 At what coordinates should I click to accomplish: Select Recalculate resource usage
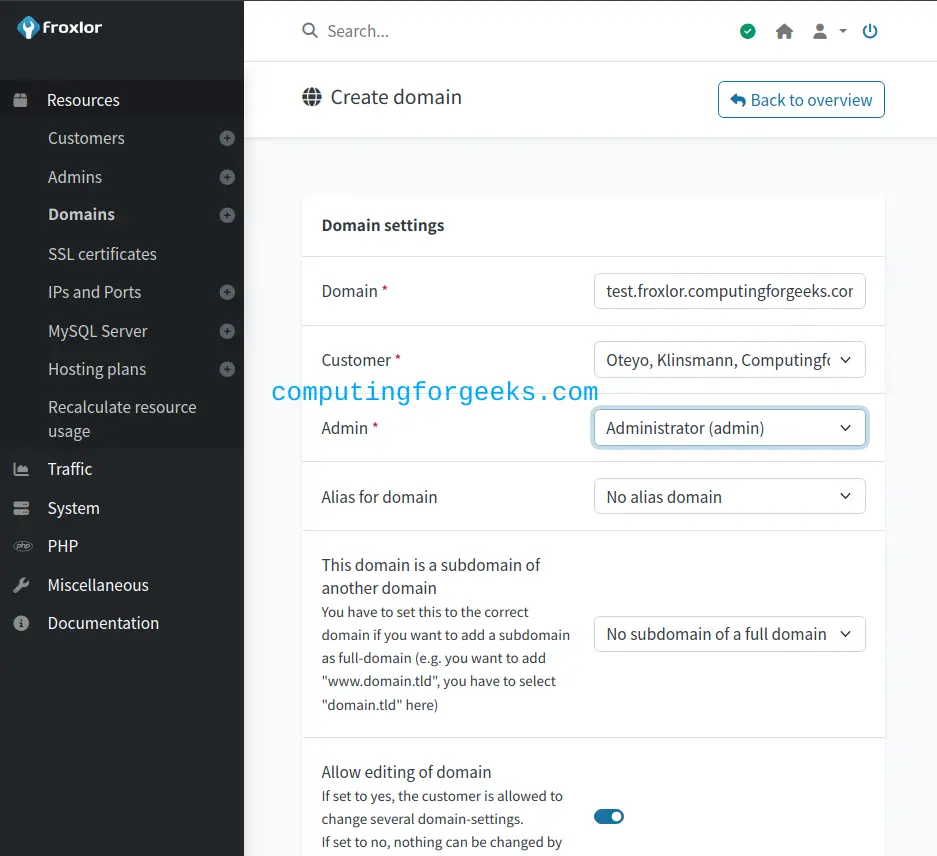coord(122,419)
